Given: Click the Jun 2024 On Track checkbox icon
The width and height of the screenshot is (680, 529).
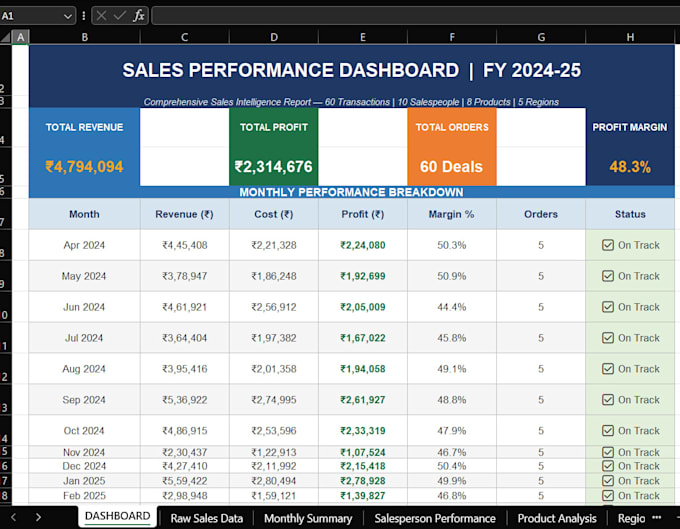Looking at the screenshot, I should click(608, 307).
